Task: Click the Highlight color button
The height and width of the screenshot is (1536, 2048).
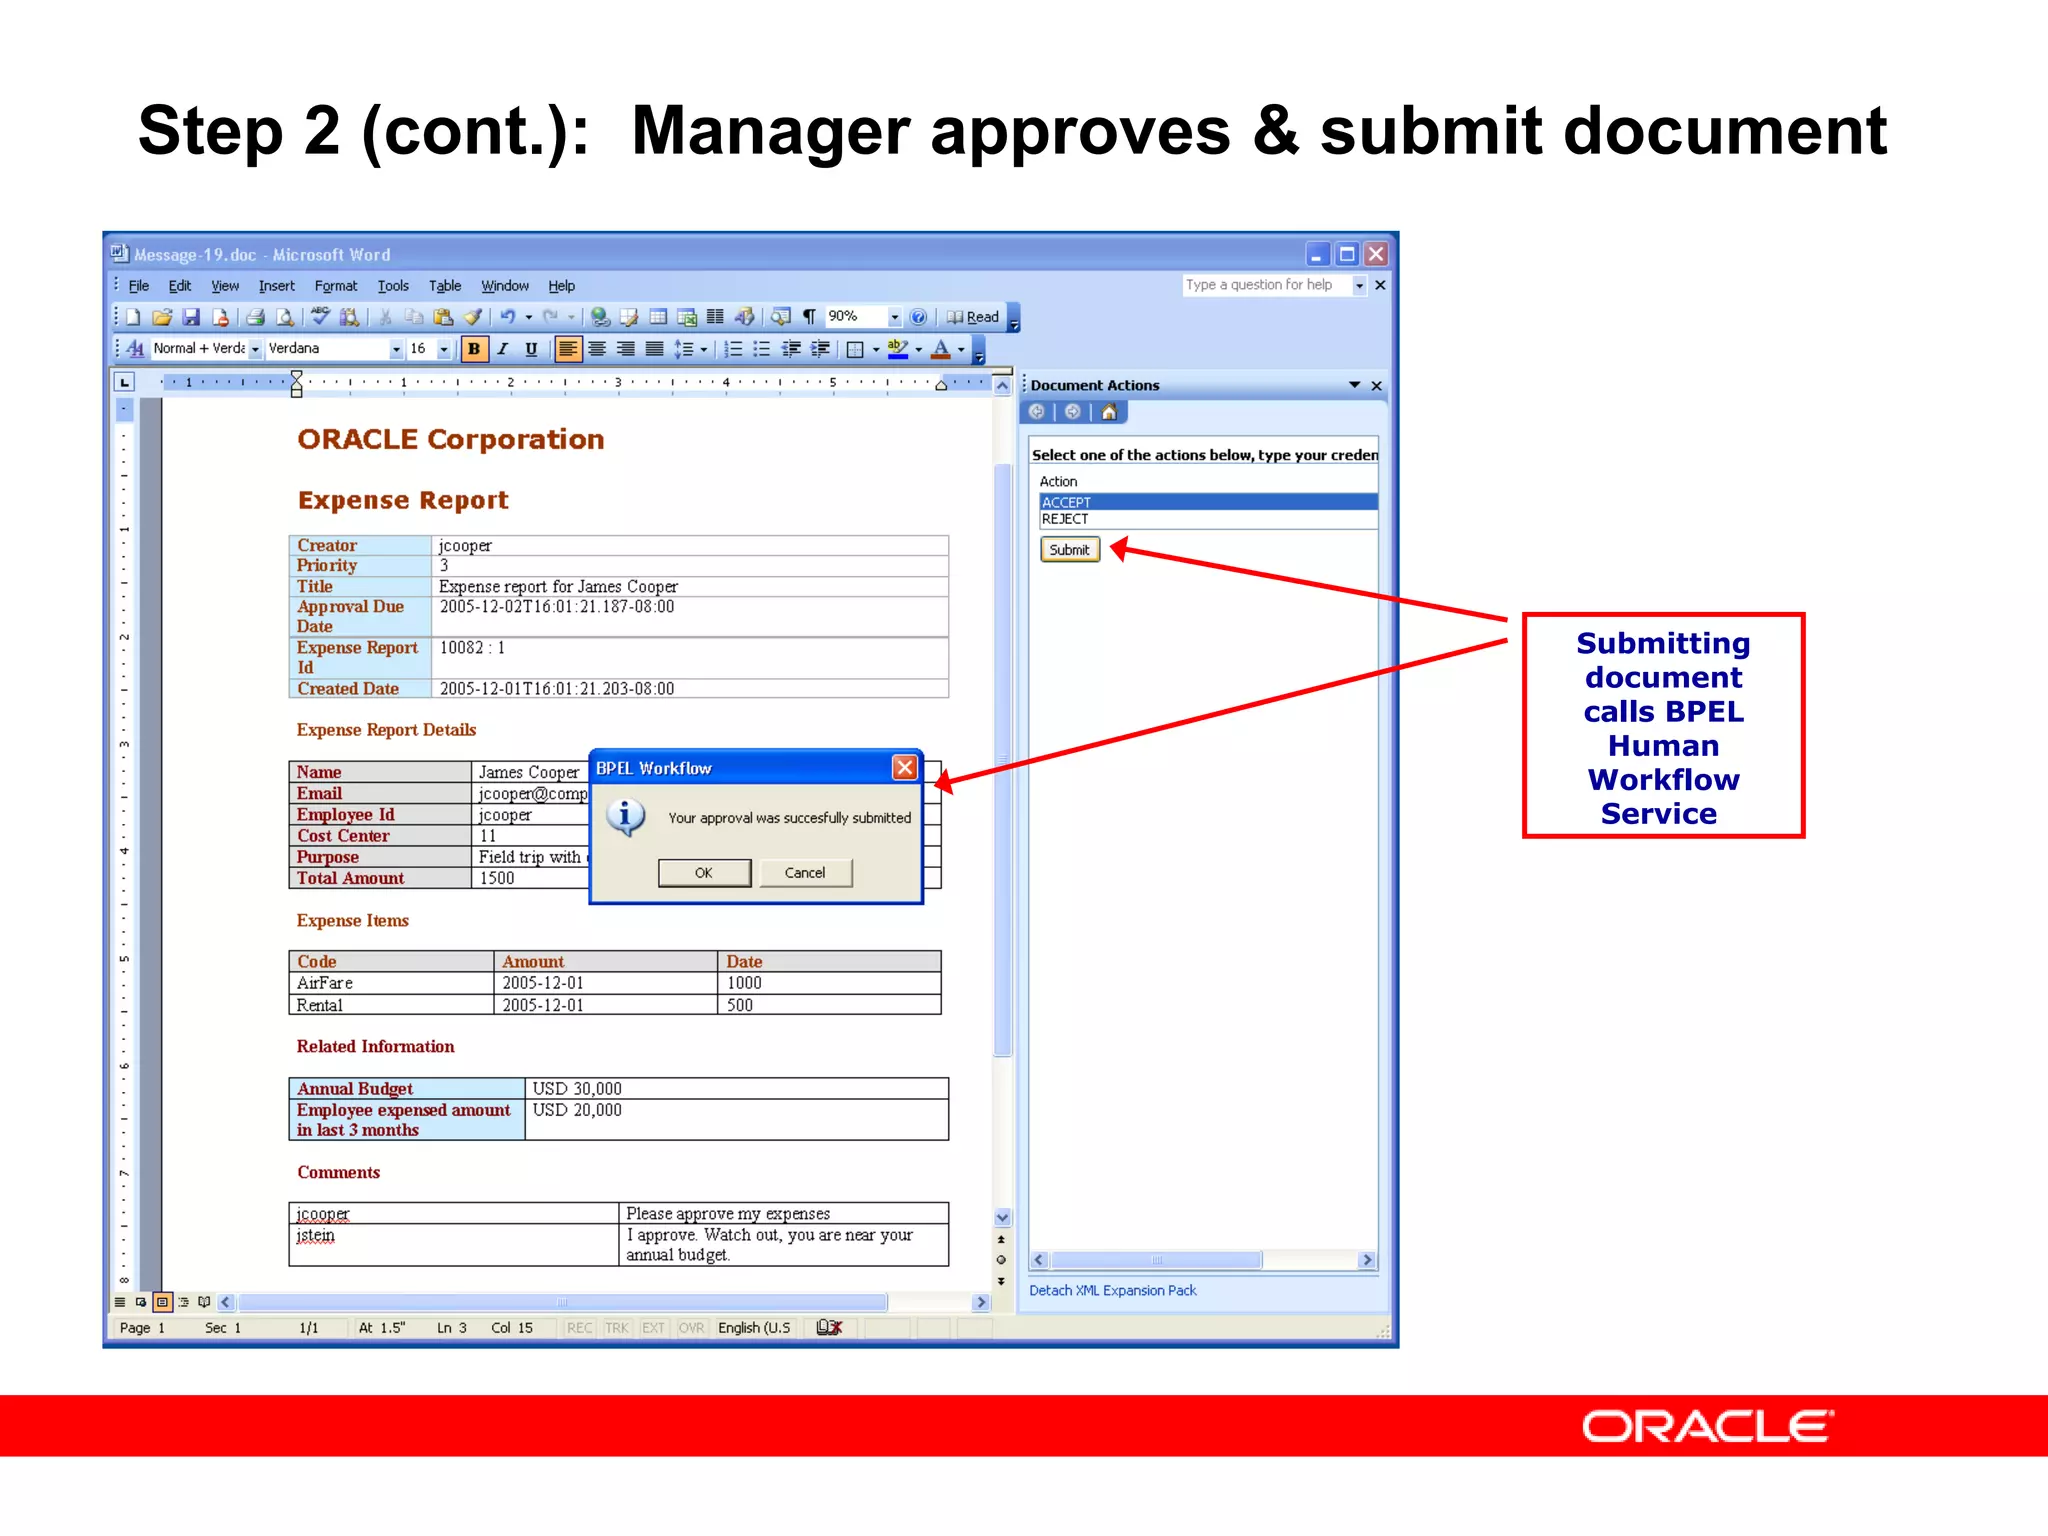Action: [x=897, y=348]
